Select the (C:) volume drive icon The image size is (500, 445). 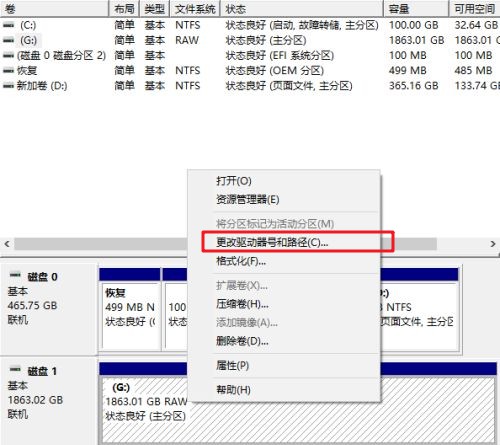[9, 25]
